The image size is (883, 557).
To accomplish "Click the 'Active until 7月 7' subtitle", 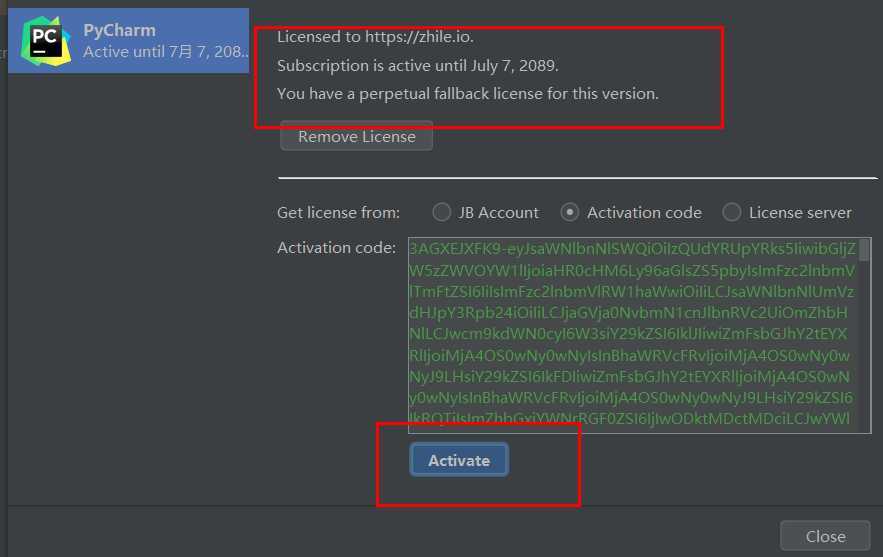I will pyautogui.click(x=166, y=52).
